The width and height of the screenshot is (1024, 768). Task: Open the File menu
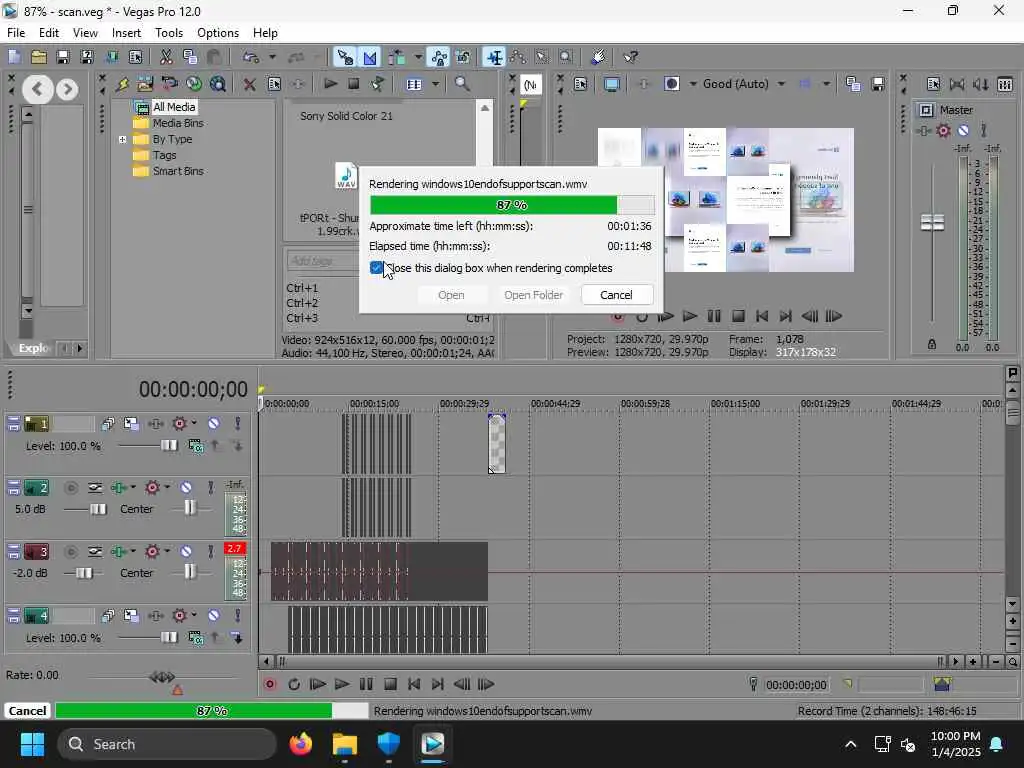tap(16, 33)
